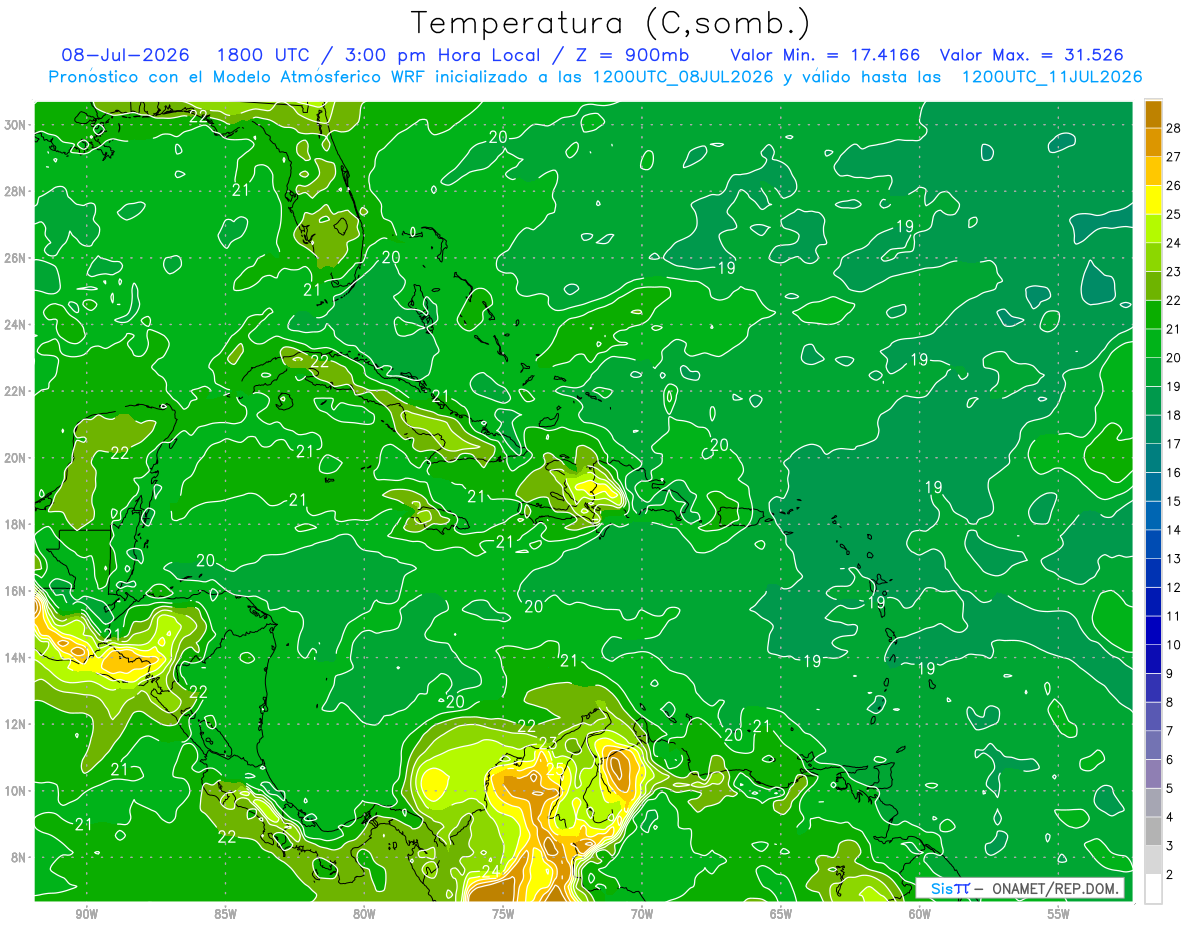Screen dimensions: 1200x927
Task: Click the '1200UTC_11JUL2026' valid-until time
Action: pyautogui.click(x=1051, y=77)
